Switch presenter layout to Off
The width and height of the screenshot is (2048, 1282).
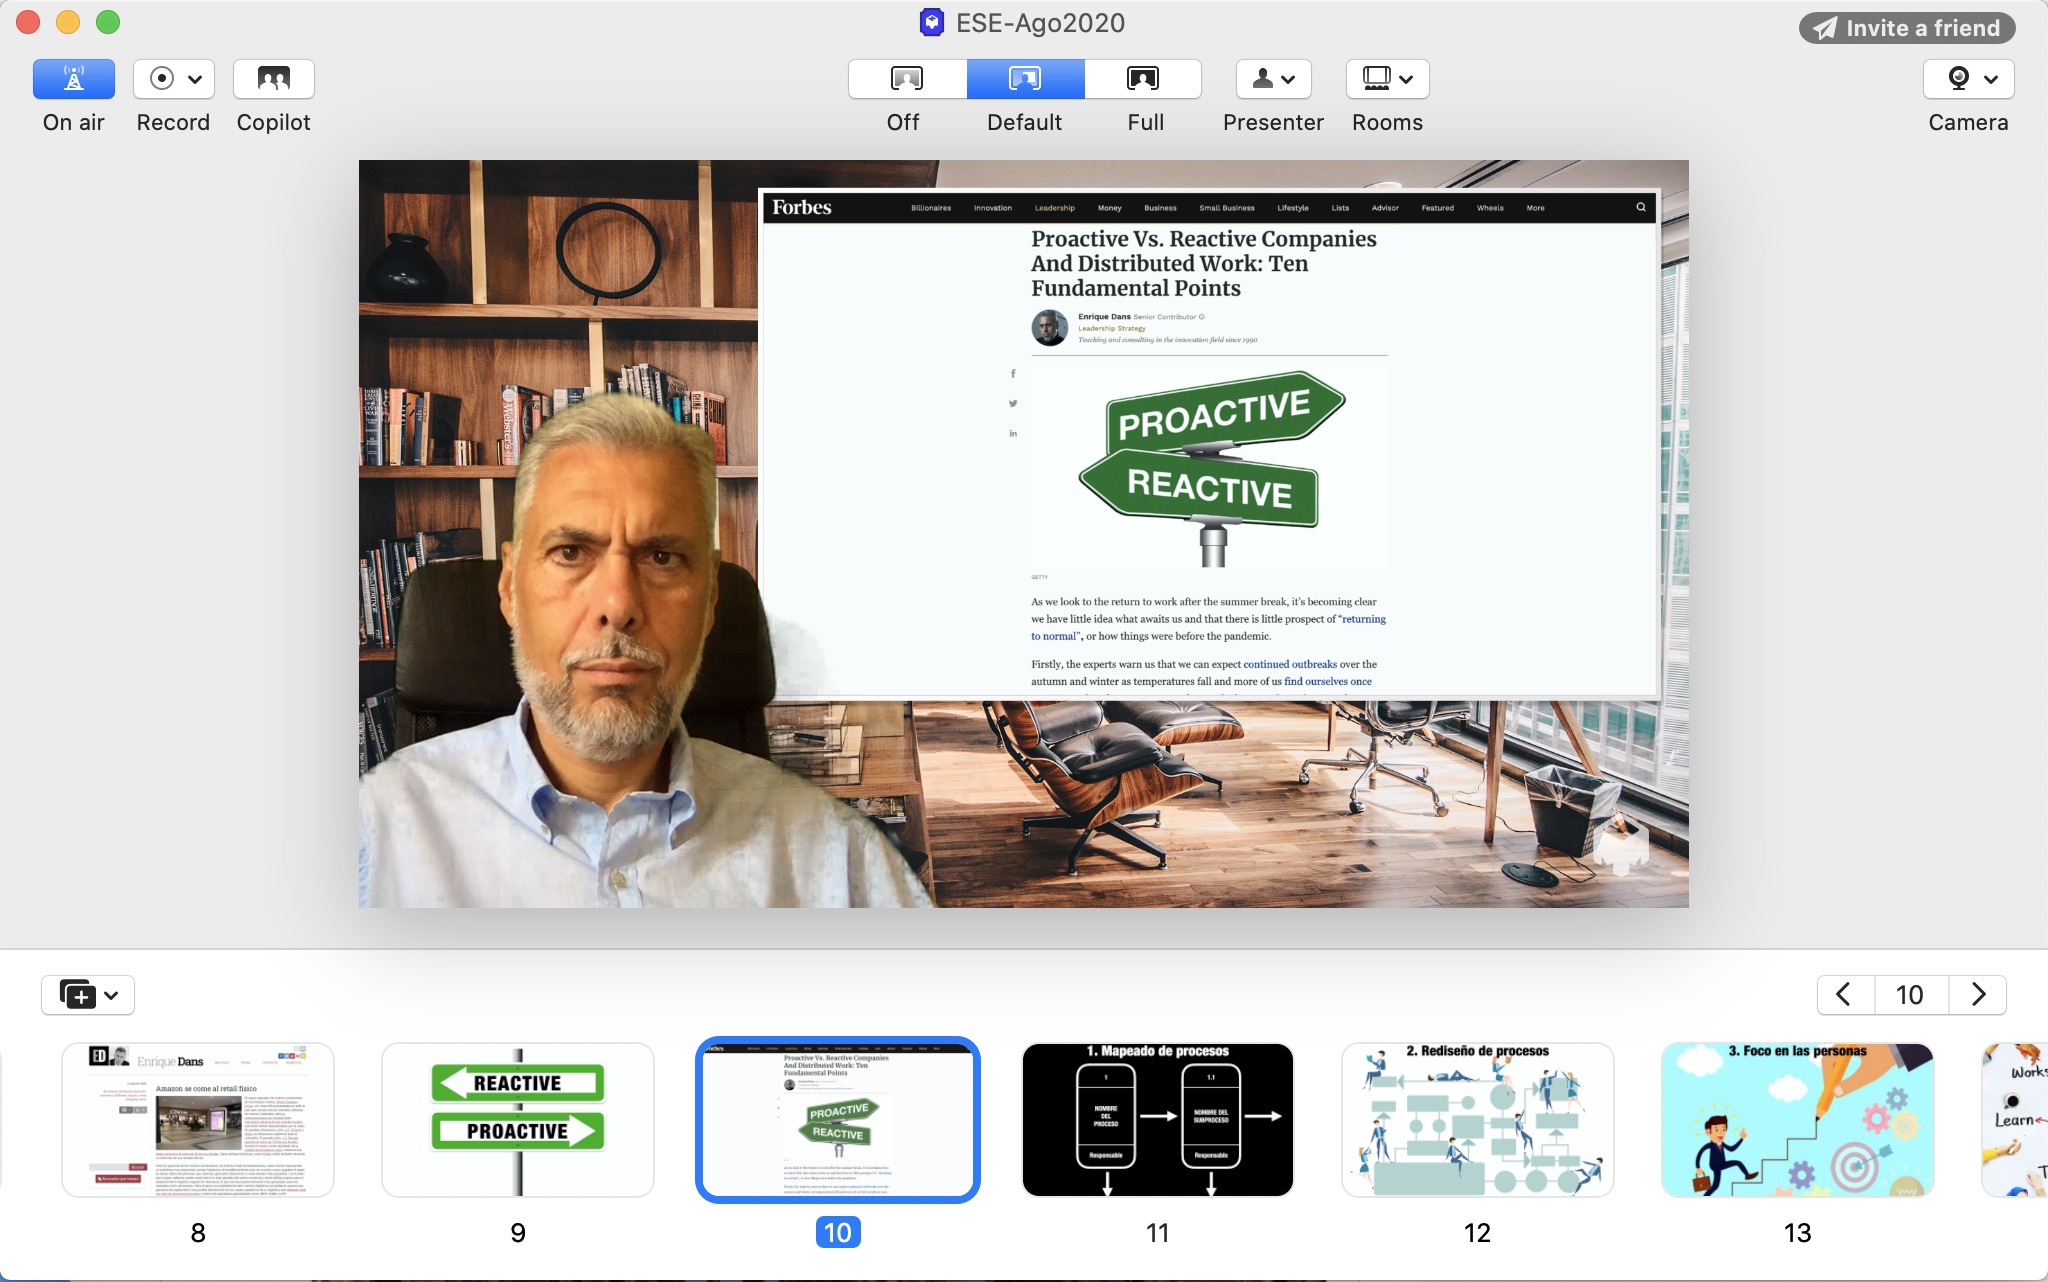(x=906, y=79)
